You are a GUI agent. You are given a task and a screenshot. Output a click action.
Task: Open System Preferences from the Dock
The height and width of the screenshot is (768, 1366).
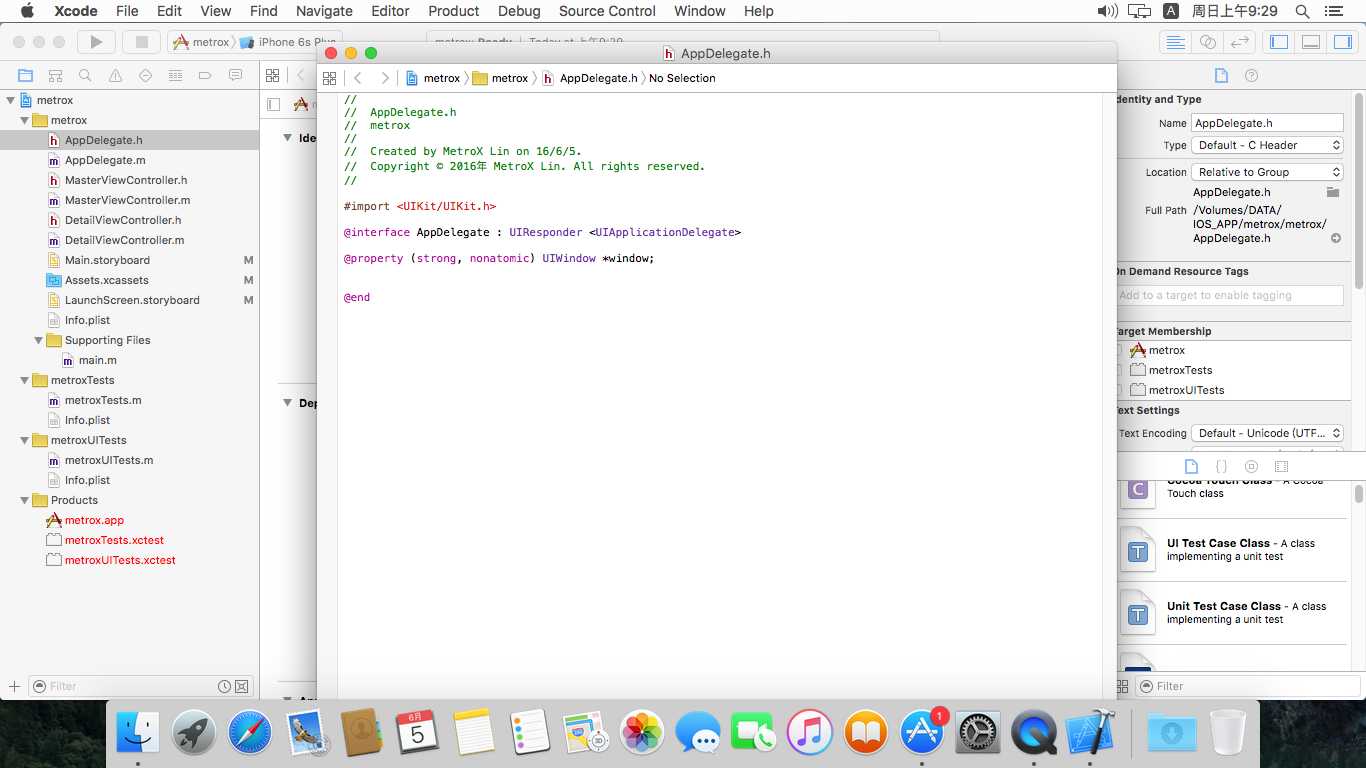tap(978, 733)
